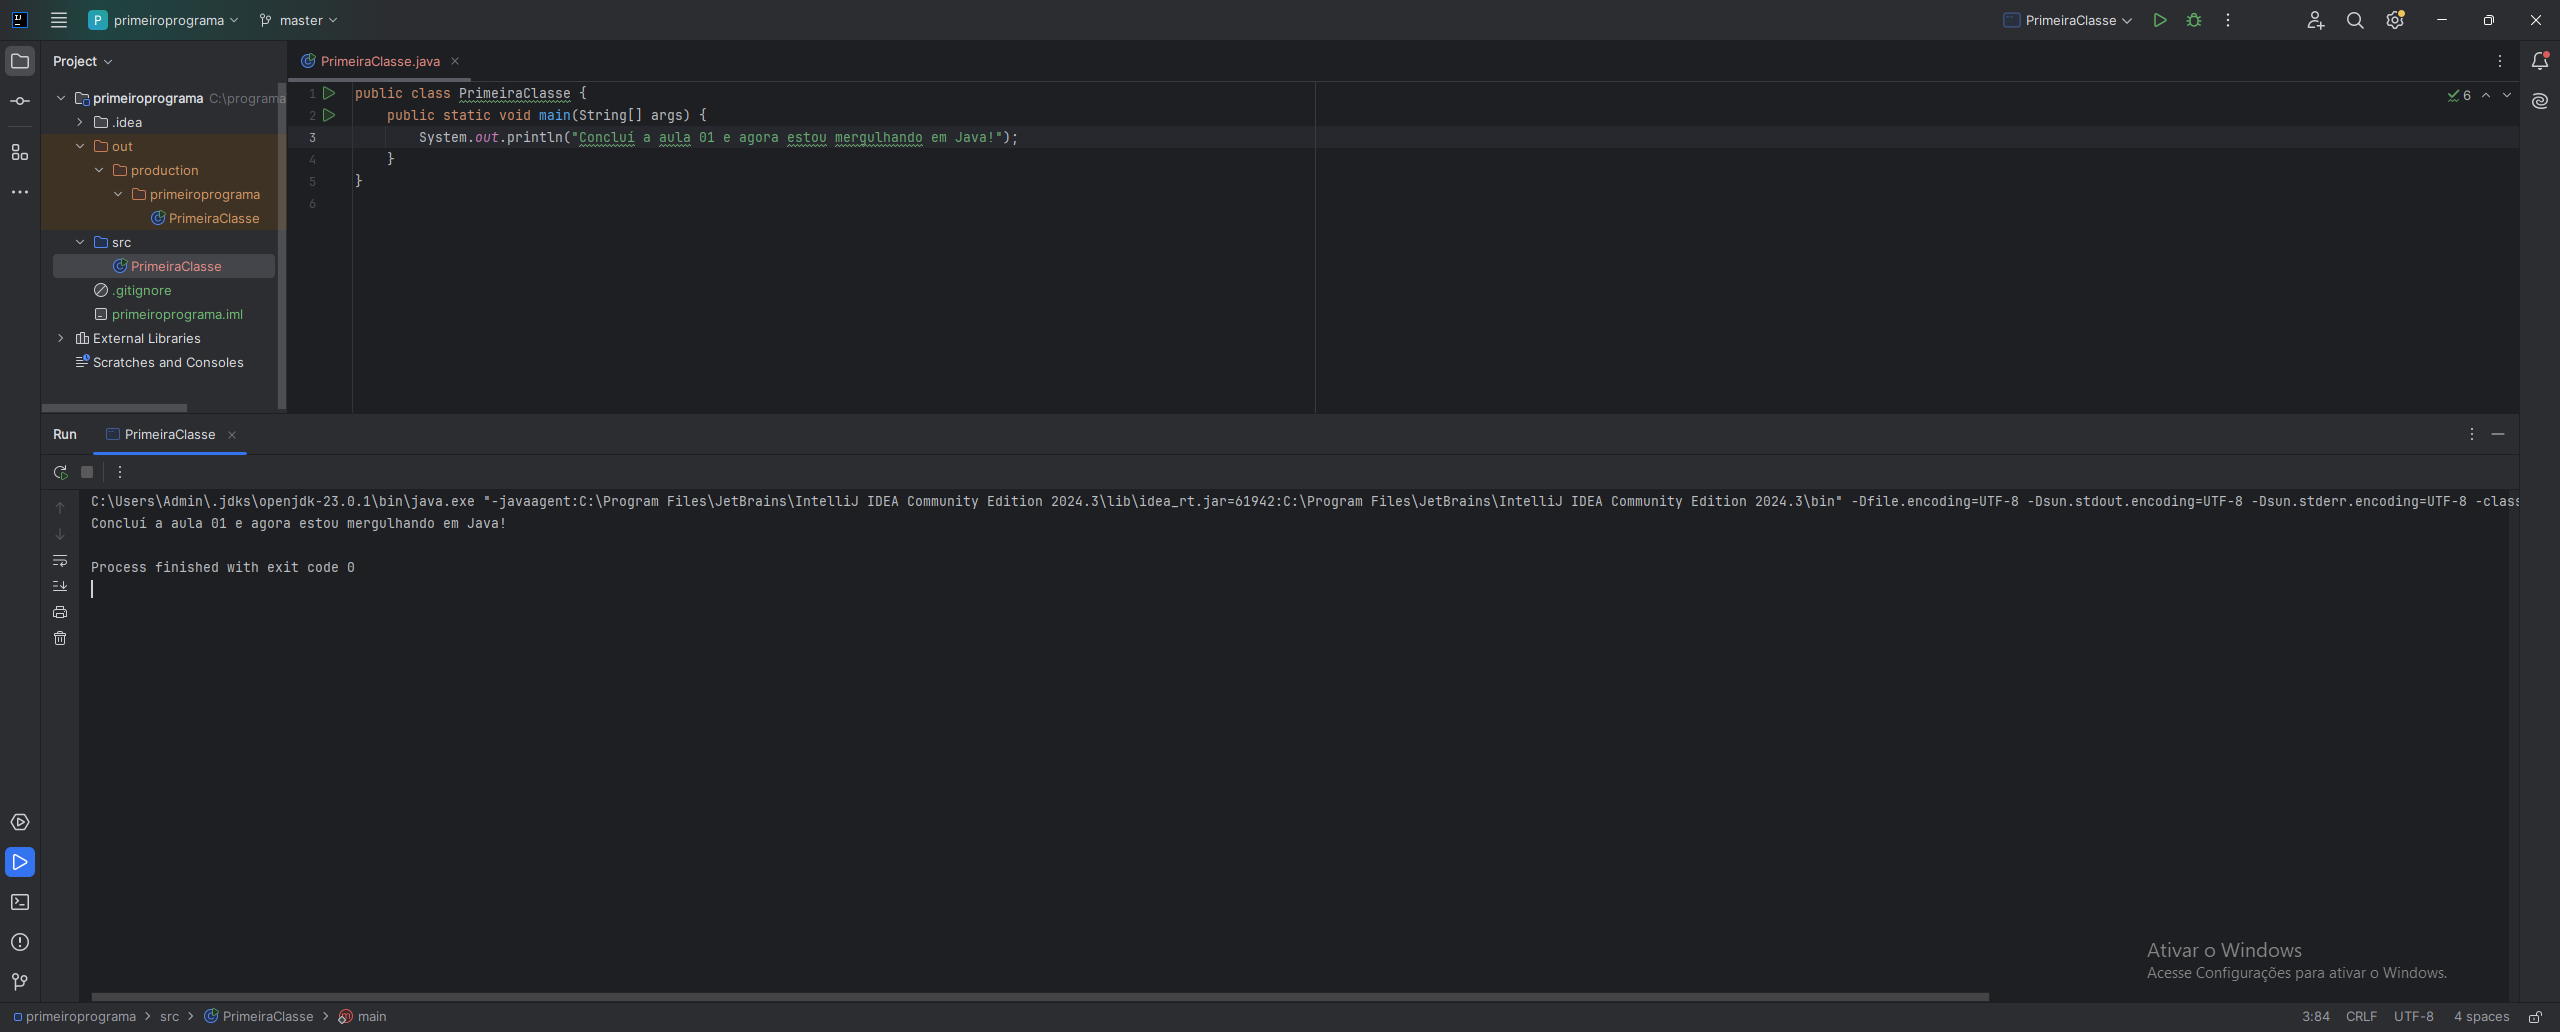Viewport: 2560px width, 1032px height.
Task: Click the run gutter icon on line 2
Action: point(329,115)
